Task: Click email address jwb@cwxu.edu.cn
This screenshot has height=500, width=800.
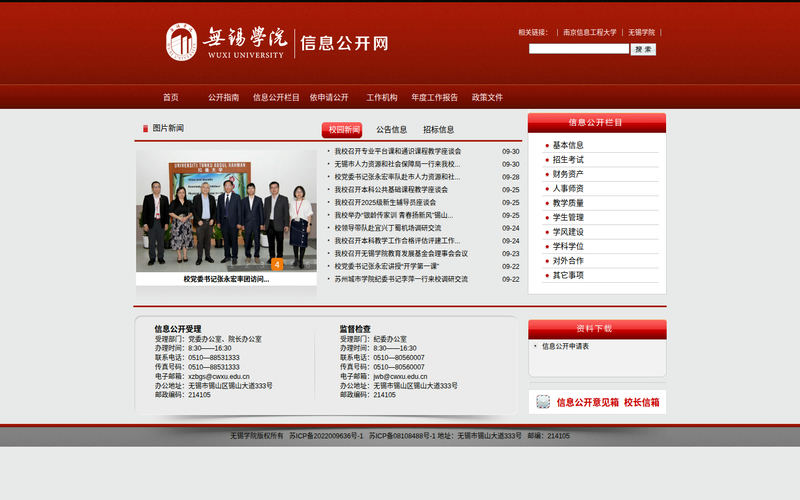Action: 400,377
